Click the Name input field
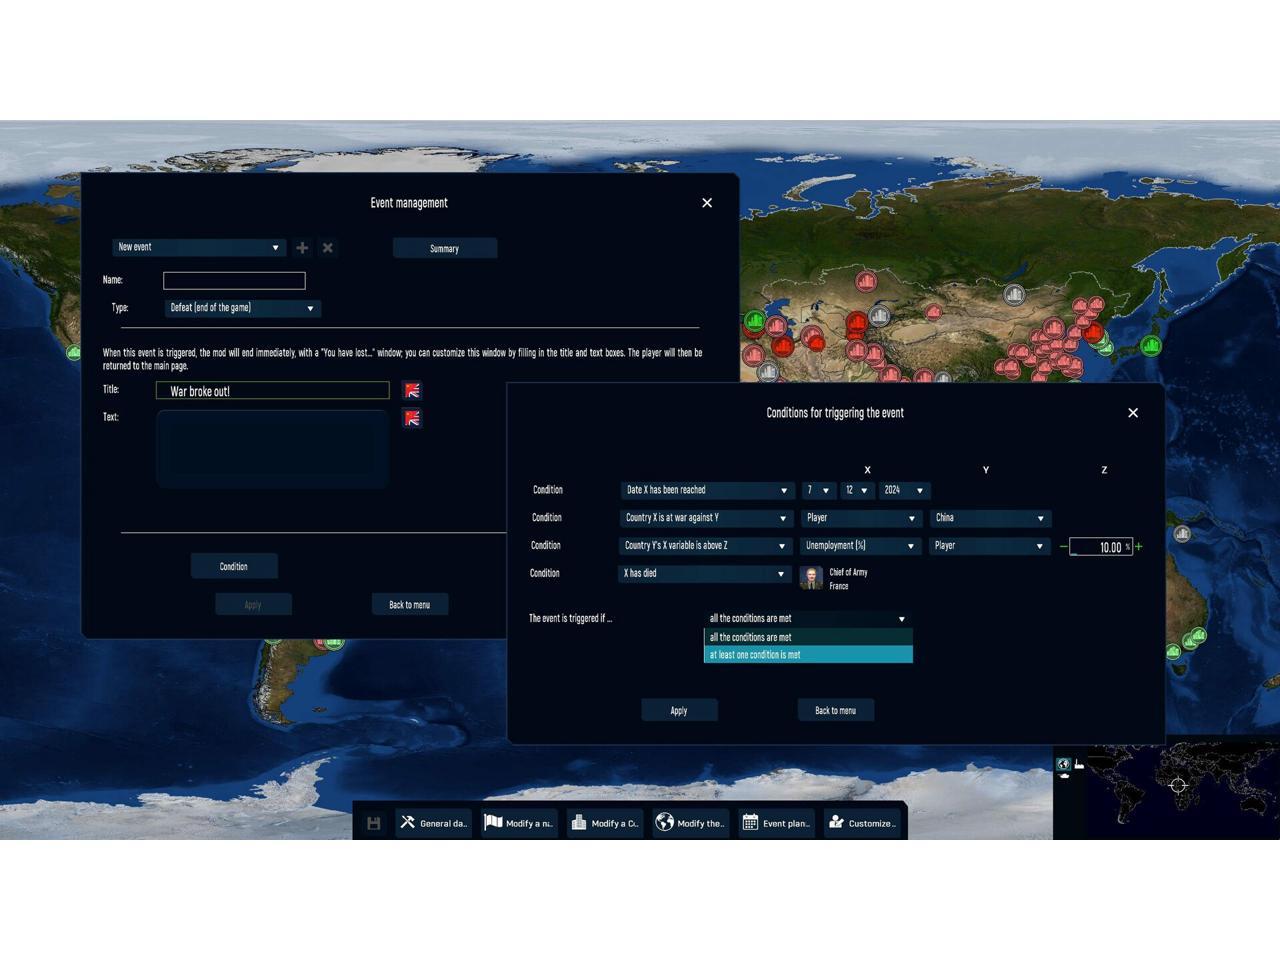Image resolution: width=1280 pixels, height=960 pixels. [234, 281]
